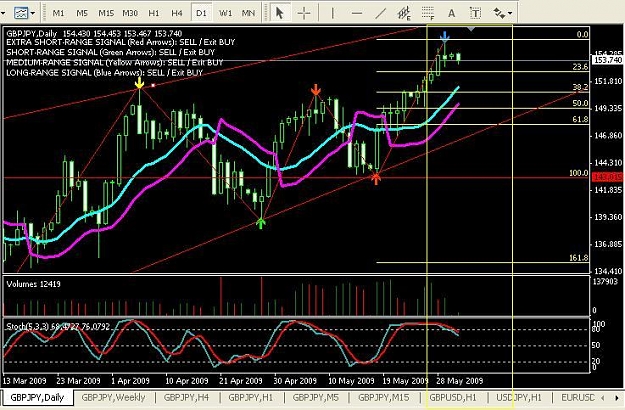Viewport: 625px width, 410px height.
Task: Click the 13 Mar 2009 date label
Action: point(25,381)
